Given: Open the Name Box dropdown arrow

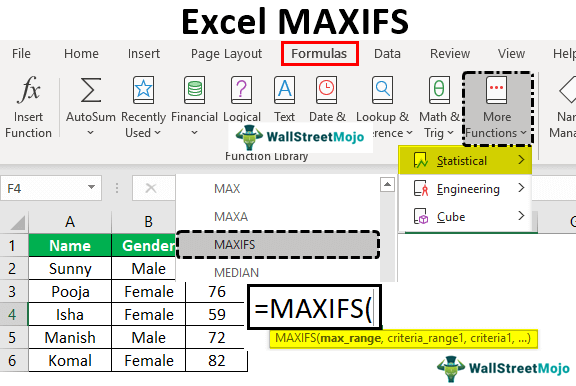Looking at the screenshot, I should coord(91,187).
